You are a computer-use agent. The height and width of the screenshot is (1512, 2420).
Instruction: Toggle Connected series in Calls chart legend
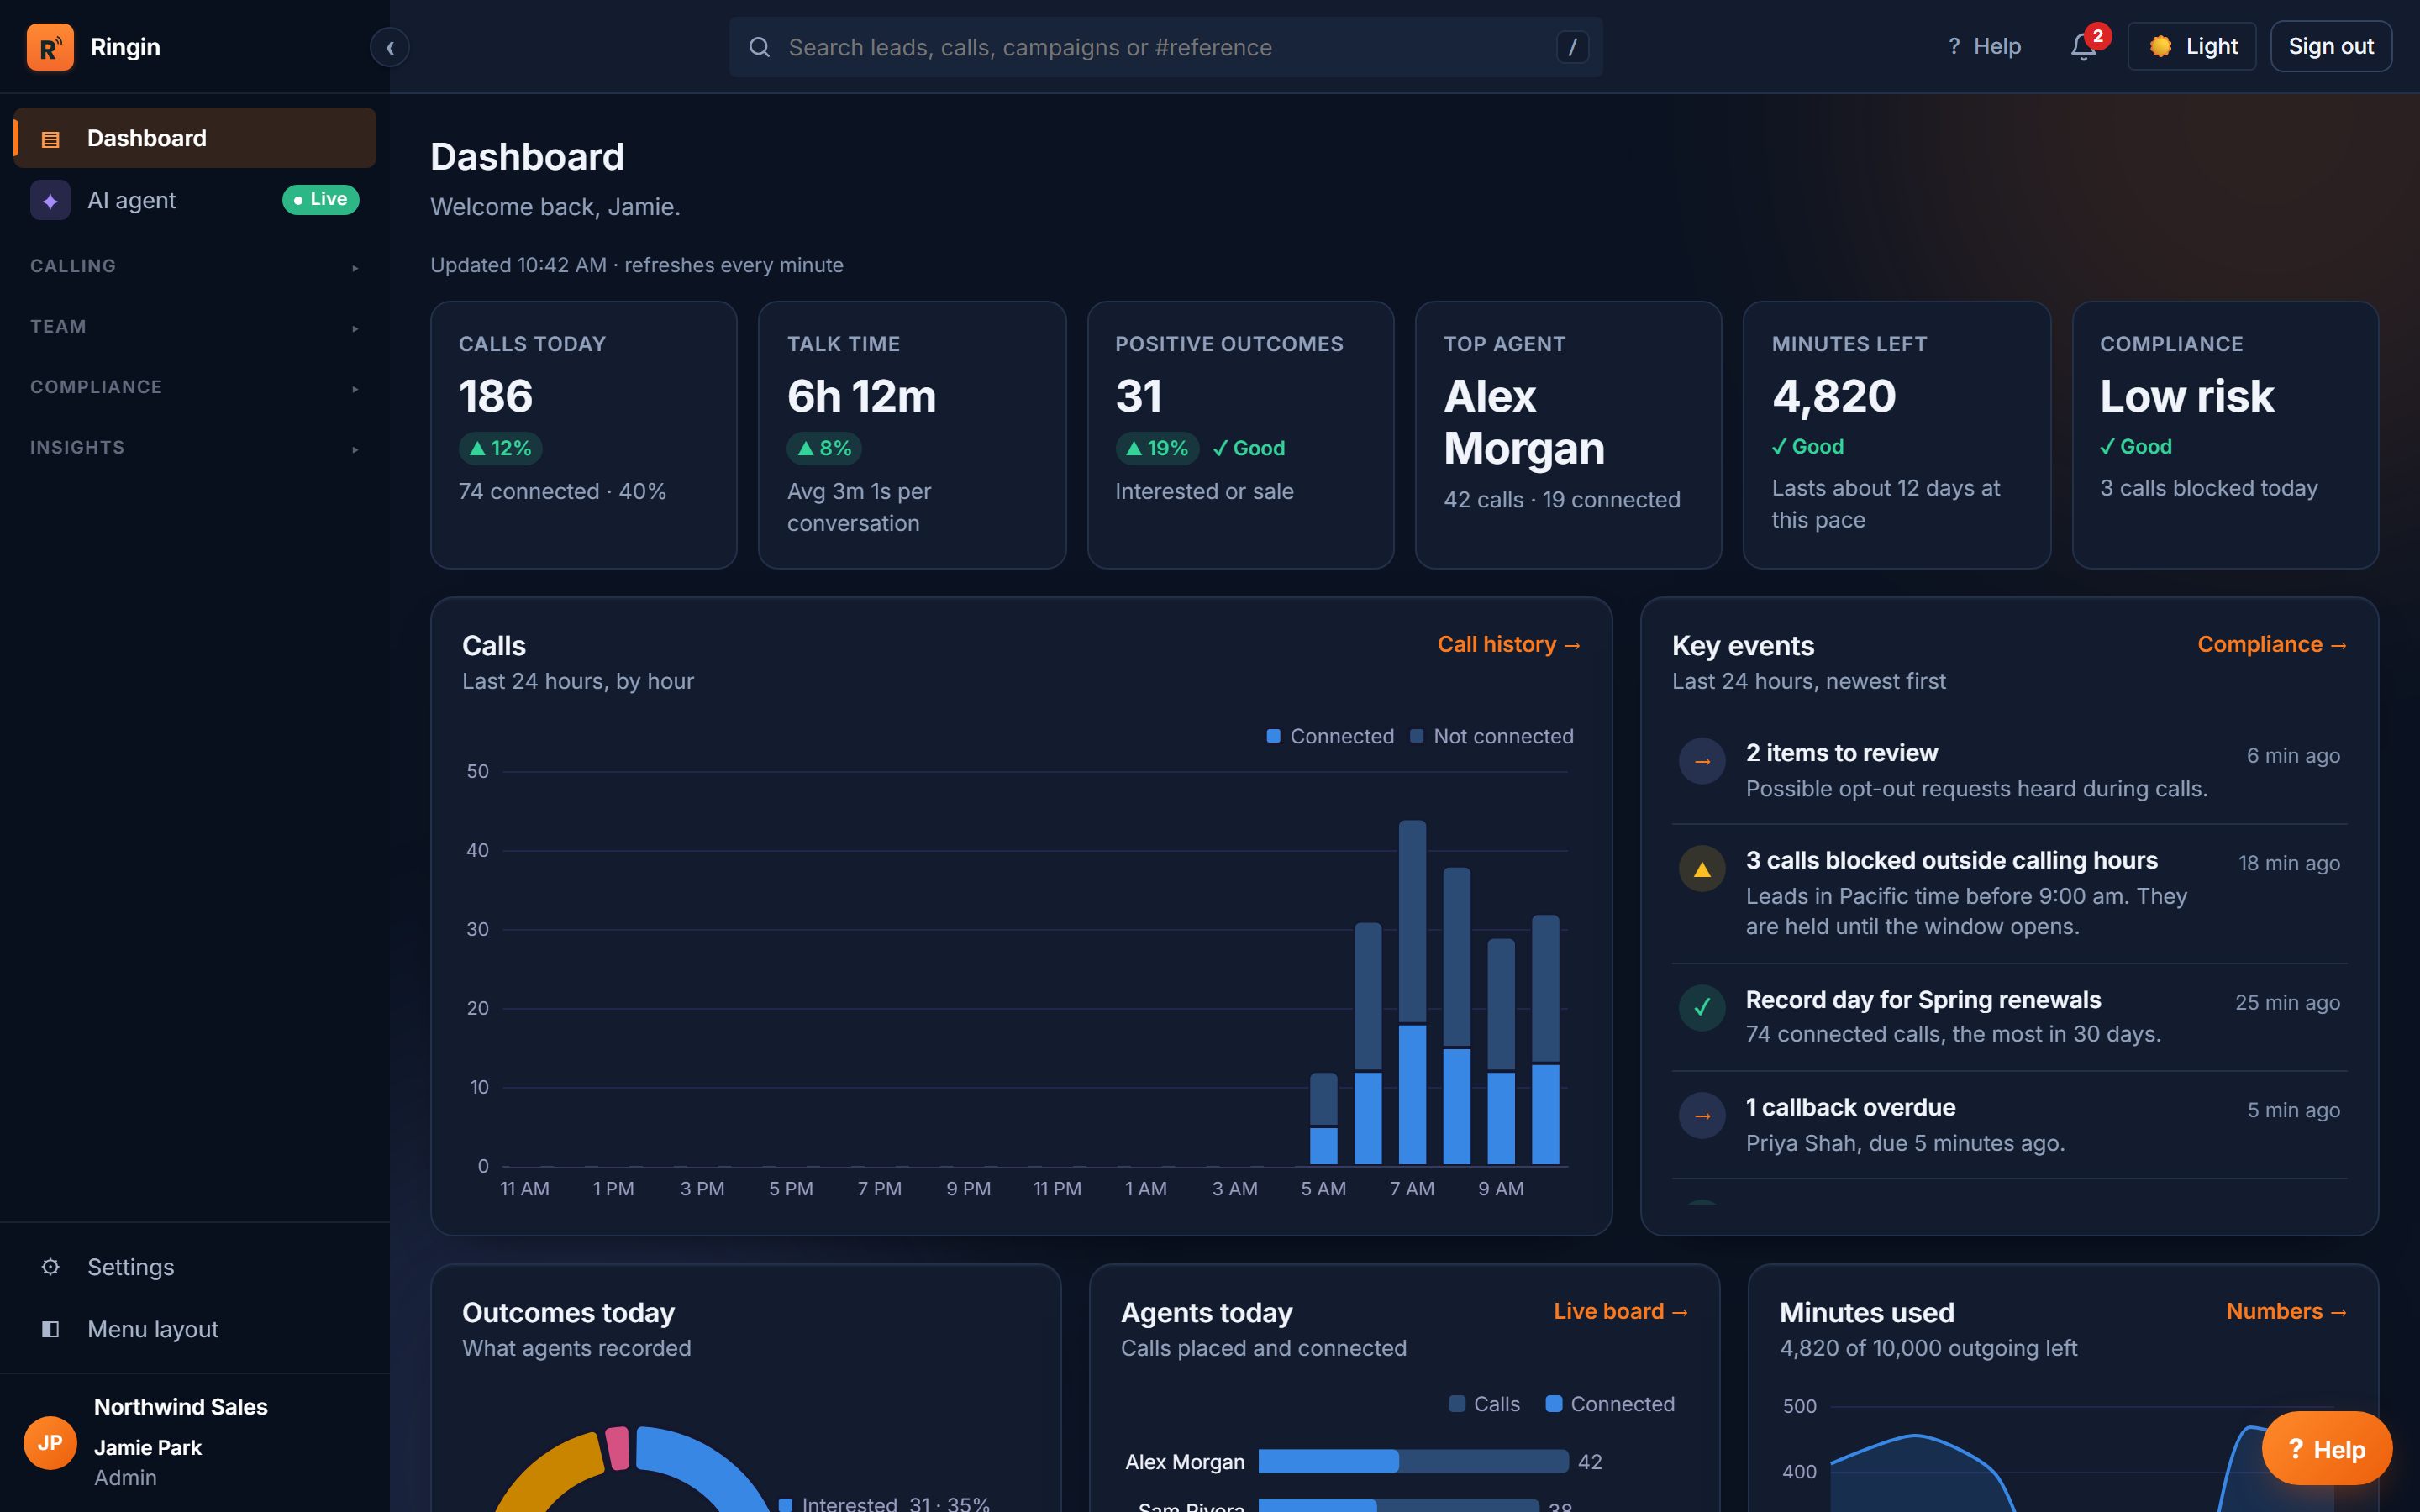[x=1330, y=737]
